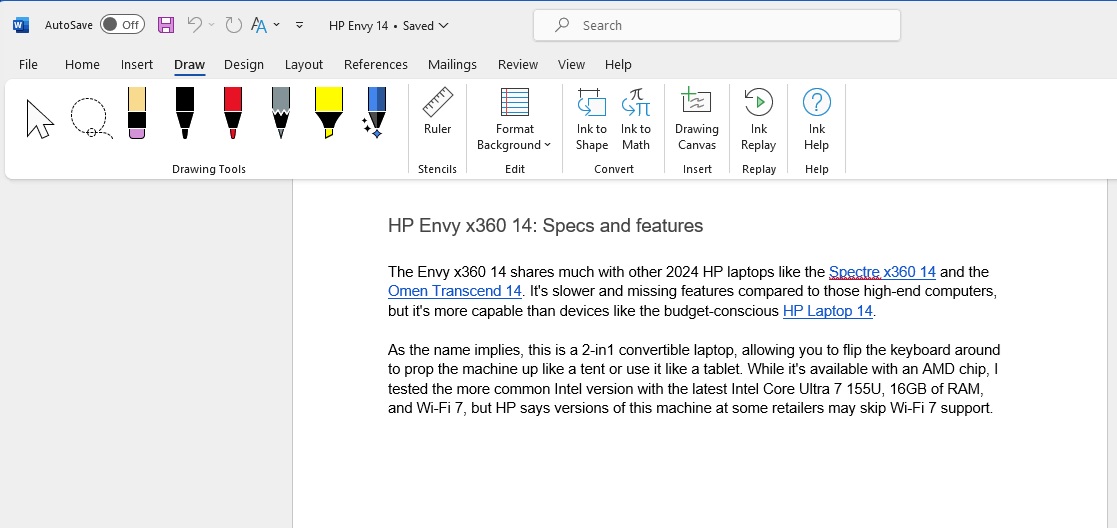
Task: Click the Word app icon
Action: click(x=21, y=25)
